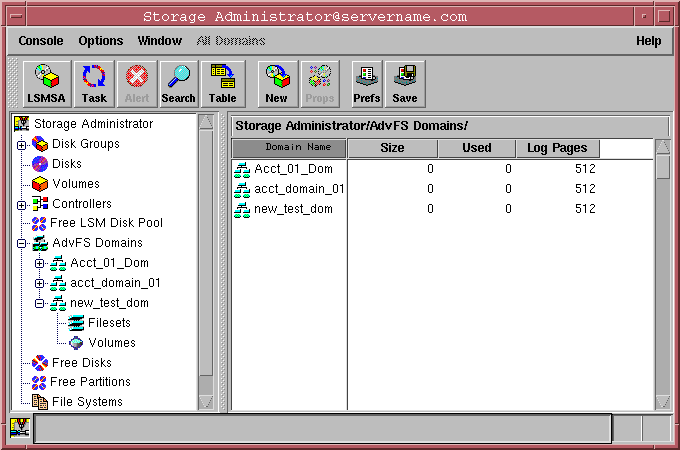Click the Log Pages column header

[x=557, y=148]
